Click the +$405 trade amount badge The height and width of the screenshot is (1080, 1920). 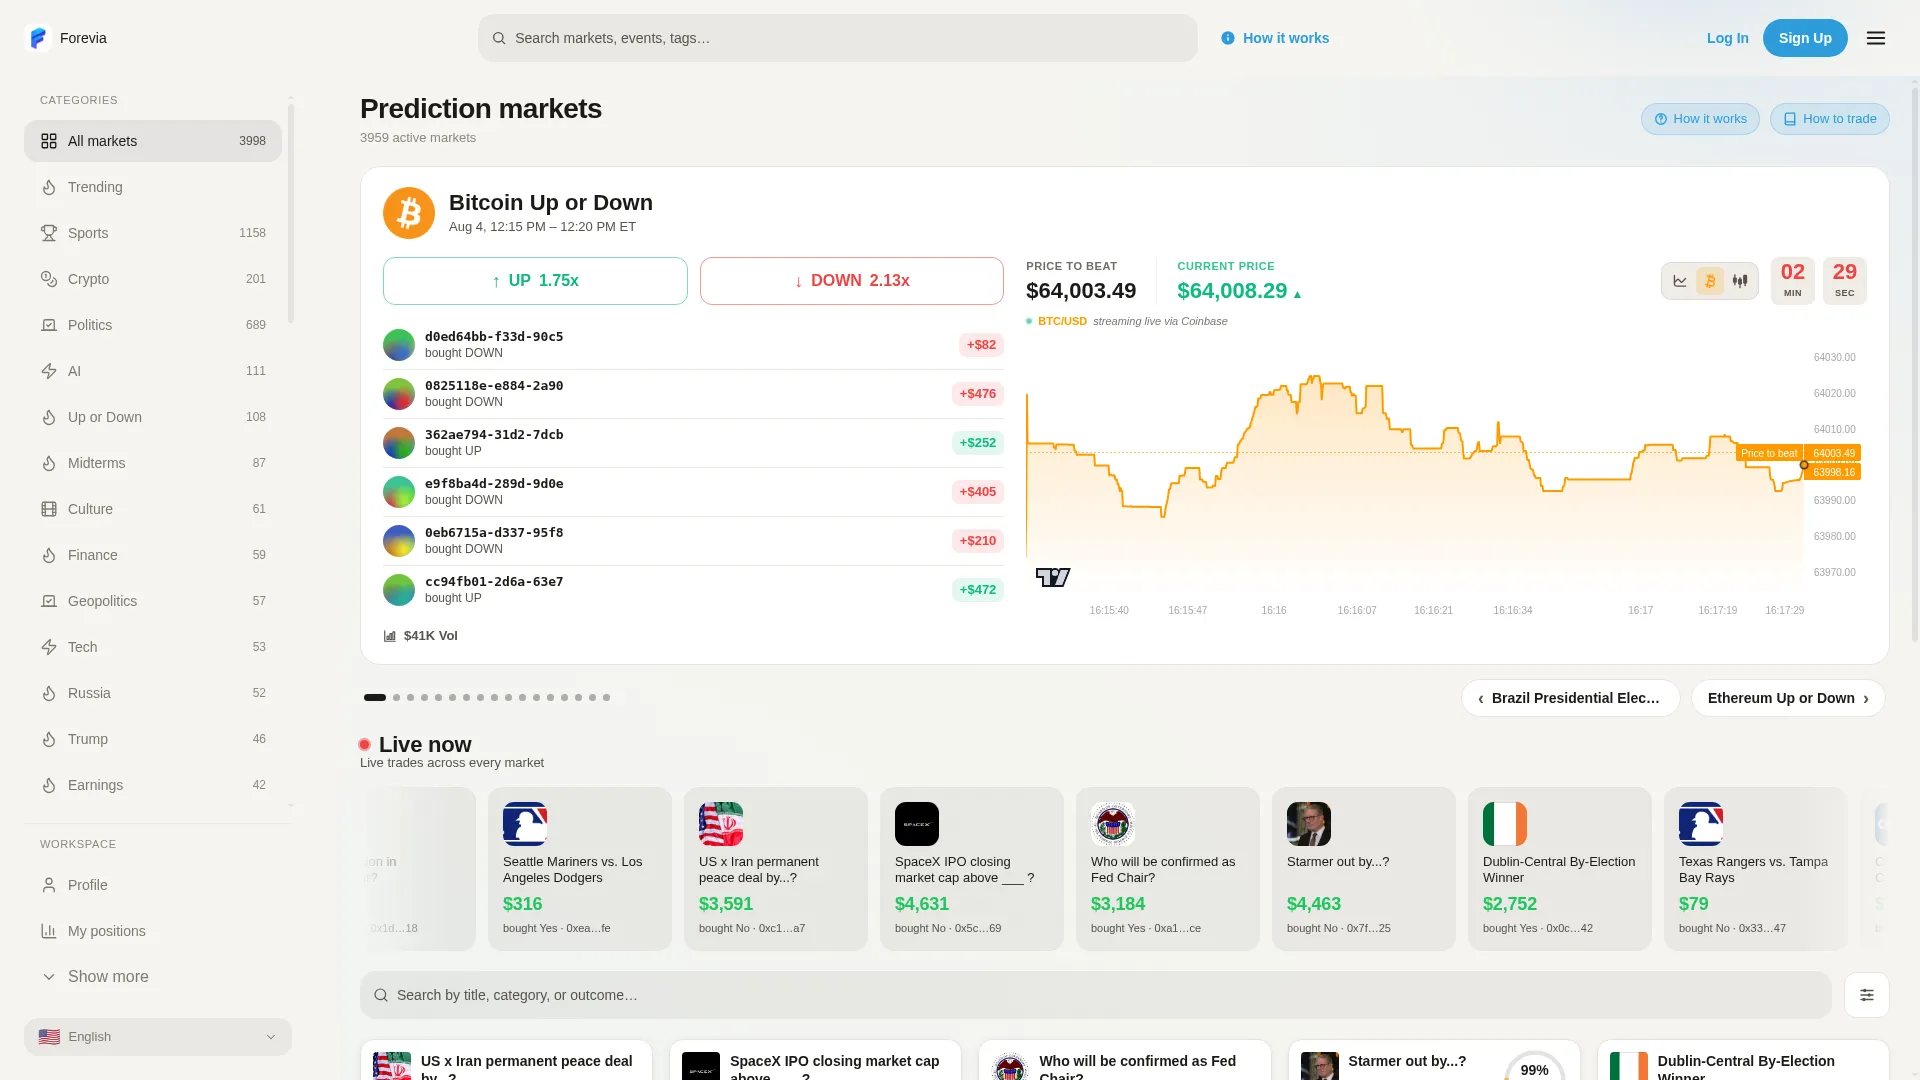pyautogui.click(x=978, y=492)
